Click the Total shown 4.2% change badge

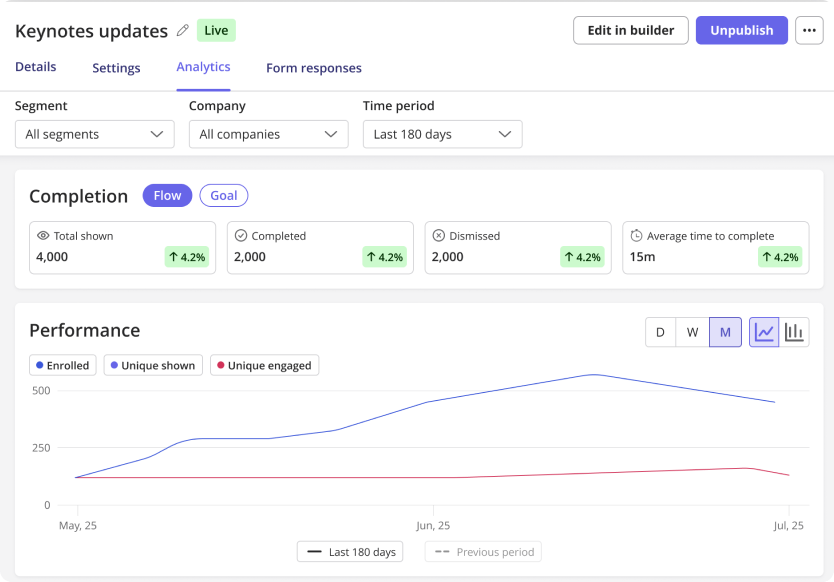187,257
